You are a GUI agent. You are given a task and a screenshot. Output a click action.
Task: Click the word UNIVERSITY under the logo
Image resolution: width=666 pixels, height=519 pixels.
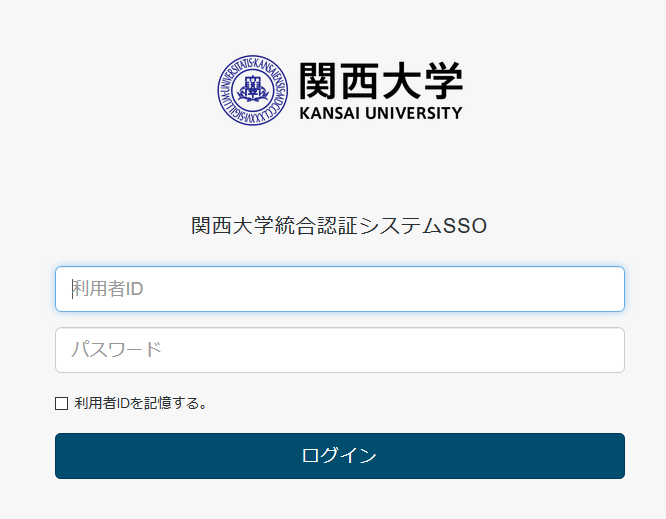415,113
